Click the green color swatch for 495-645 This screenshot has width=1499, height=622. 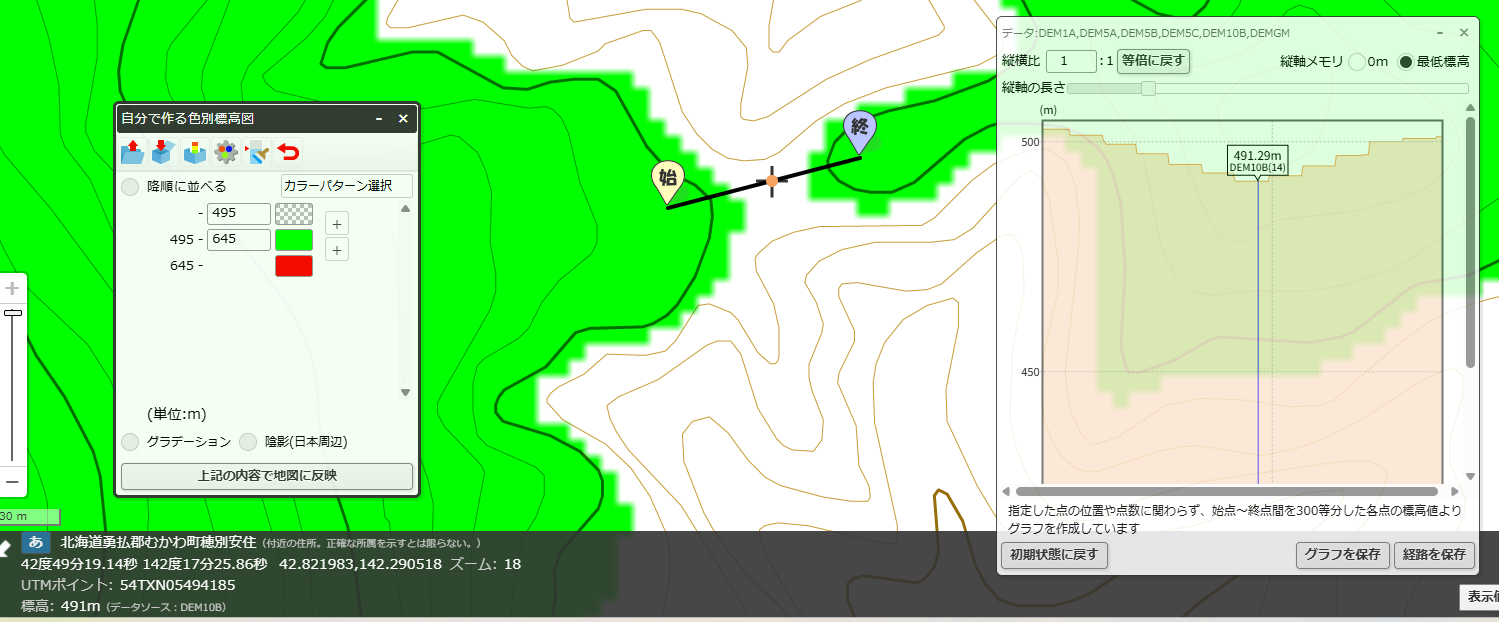pyautogui.click(x=294, y=240)
